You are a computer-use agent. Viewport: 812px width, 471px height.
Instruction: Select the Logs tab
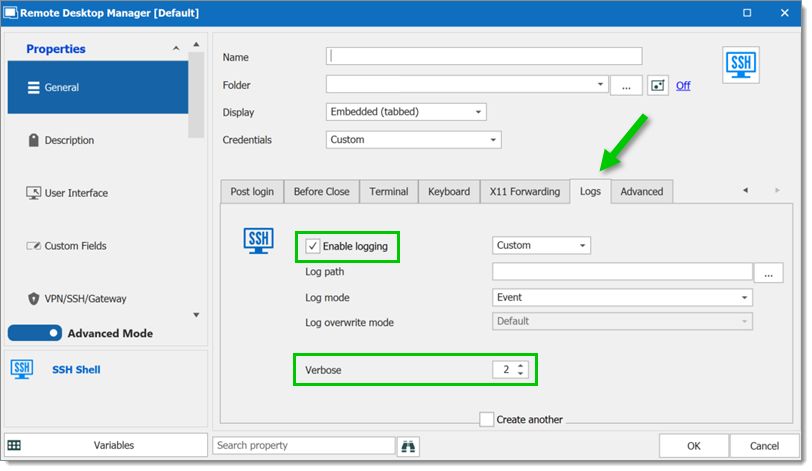coord(590,192)
